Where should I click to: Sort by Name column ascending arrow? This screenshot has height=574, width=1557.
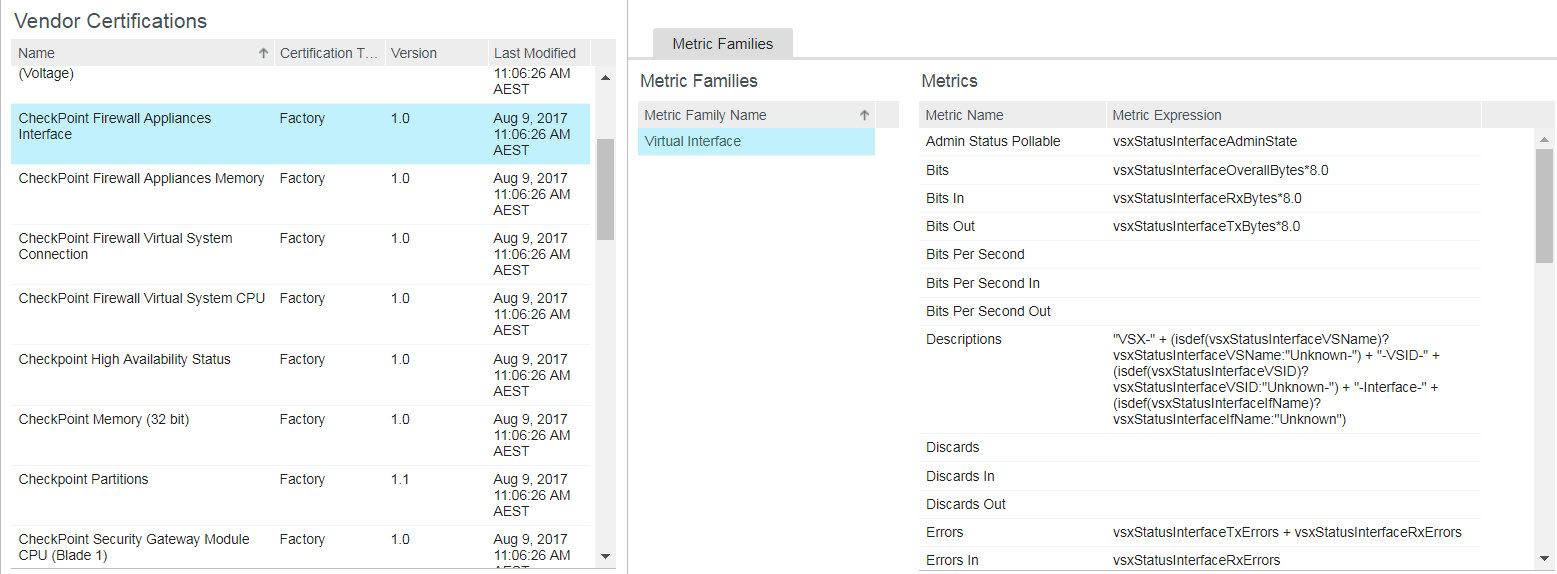[264, 53]
